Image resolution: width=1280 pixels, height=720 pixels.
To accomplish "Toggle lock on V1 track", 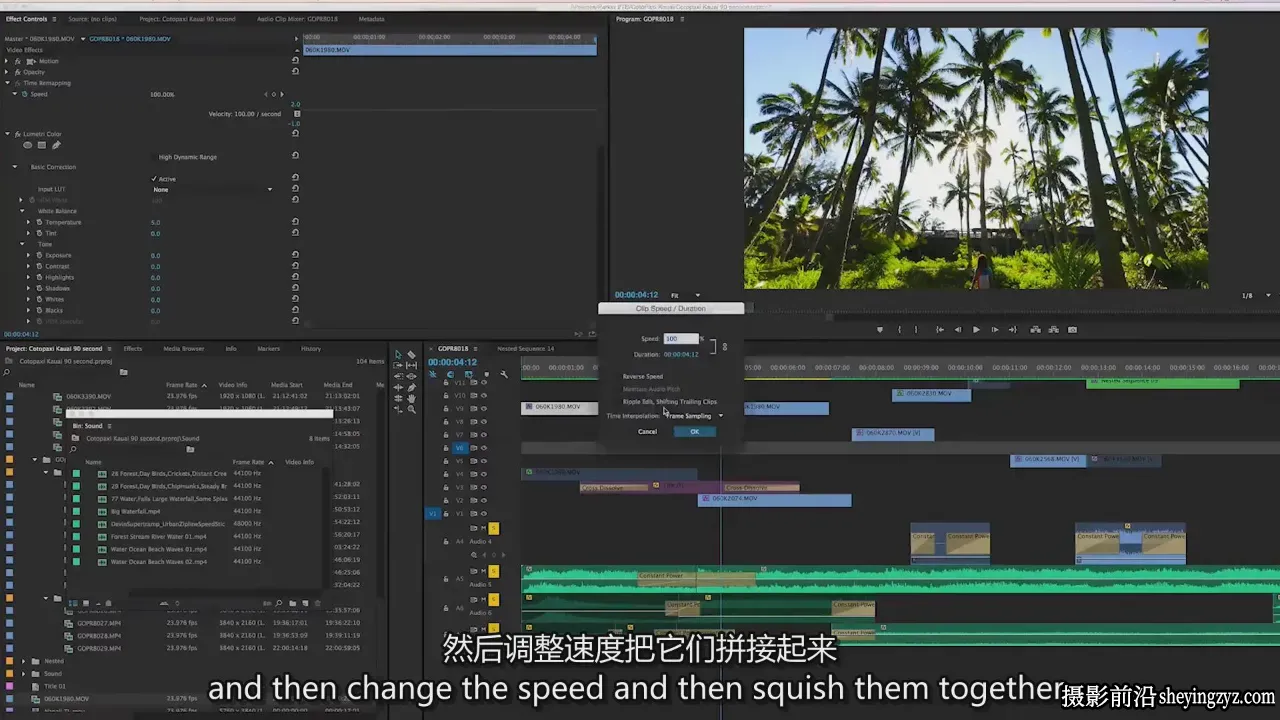I will pyautogui.click(x=446, y=513).
